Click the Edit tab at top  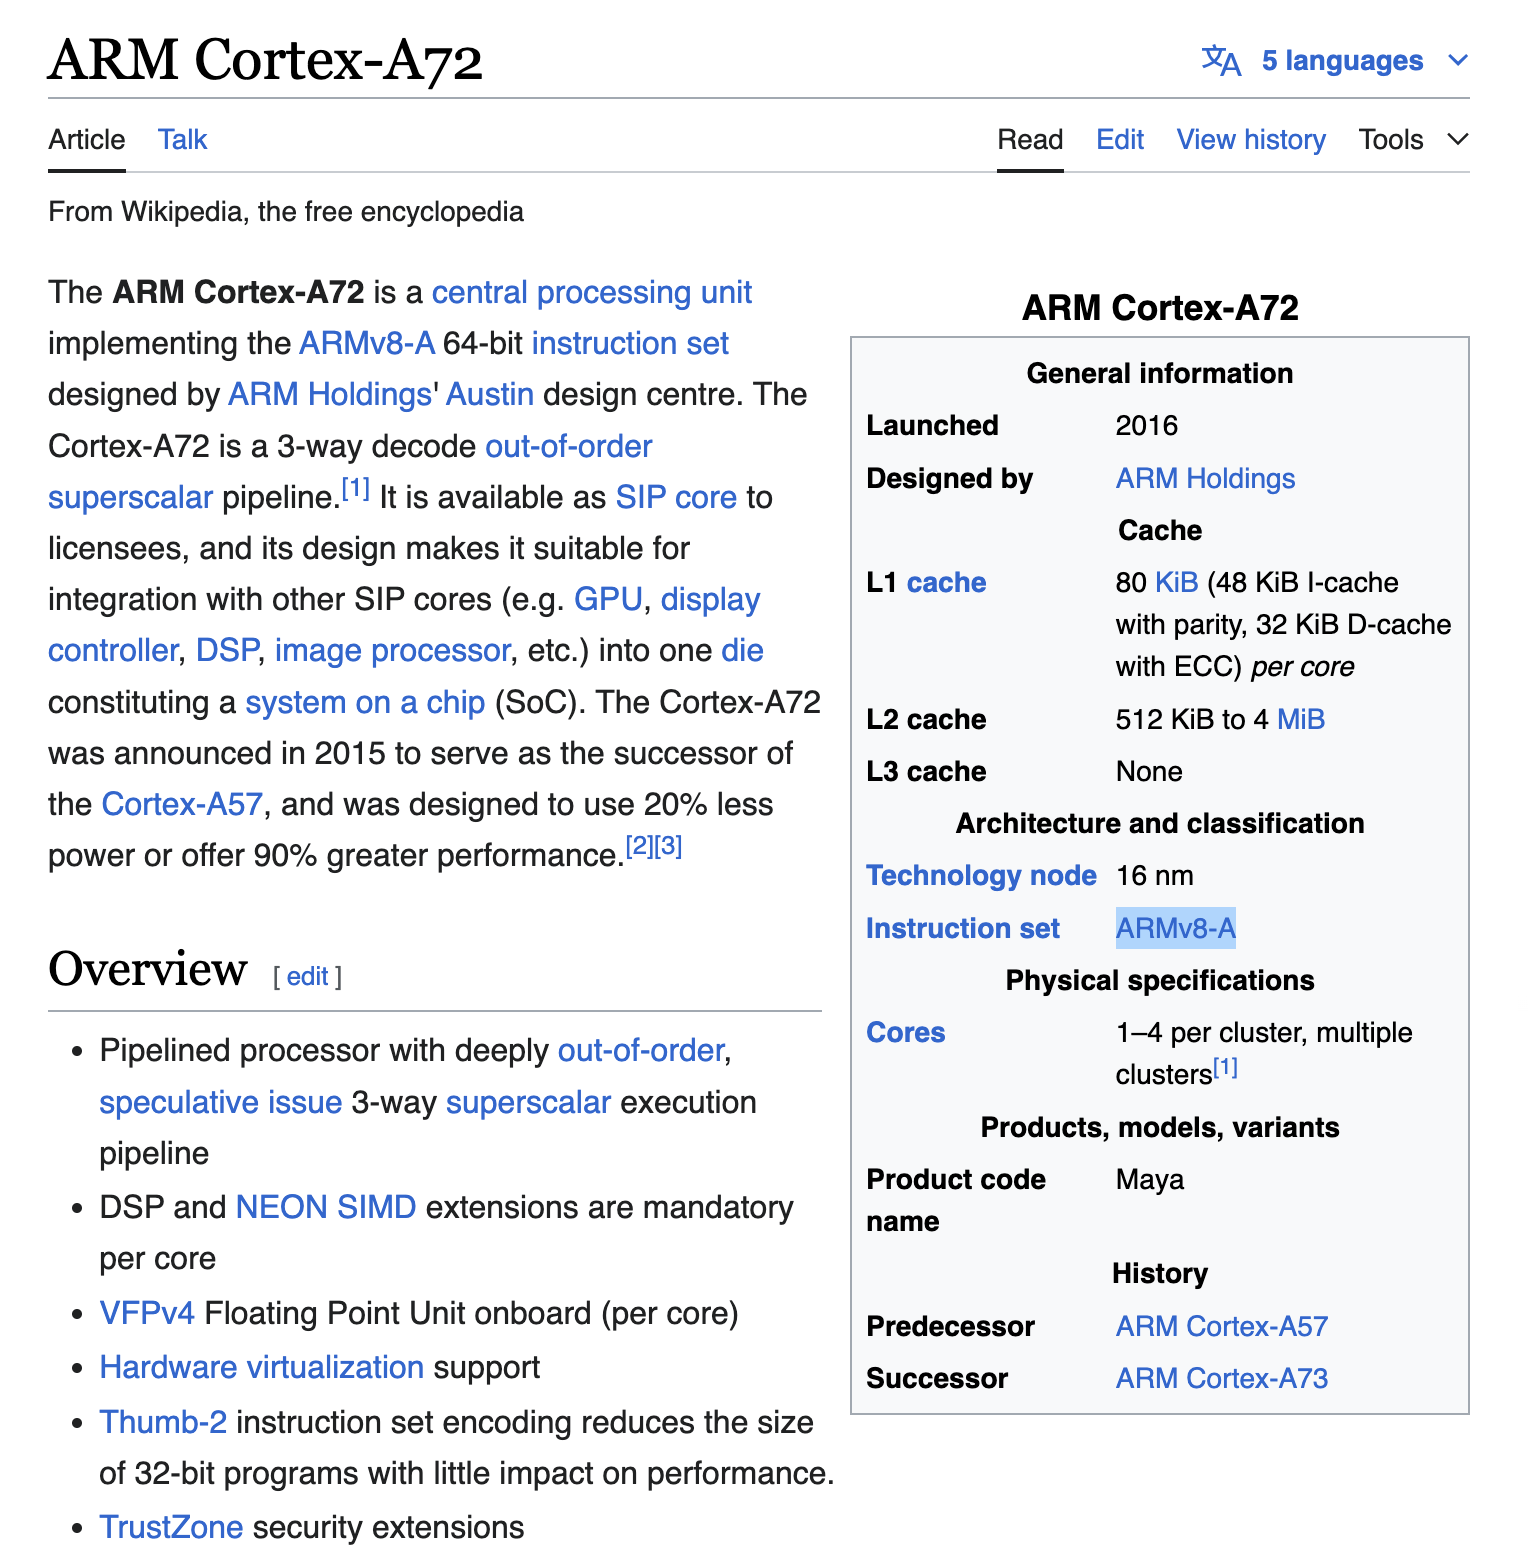point(1119,140)
